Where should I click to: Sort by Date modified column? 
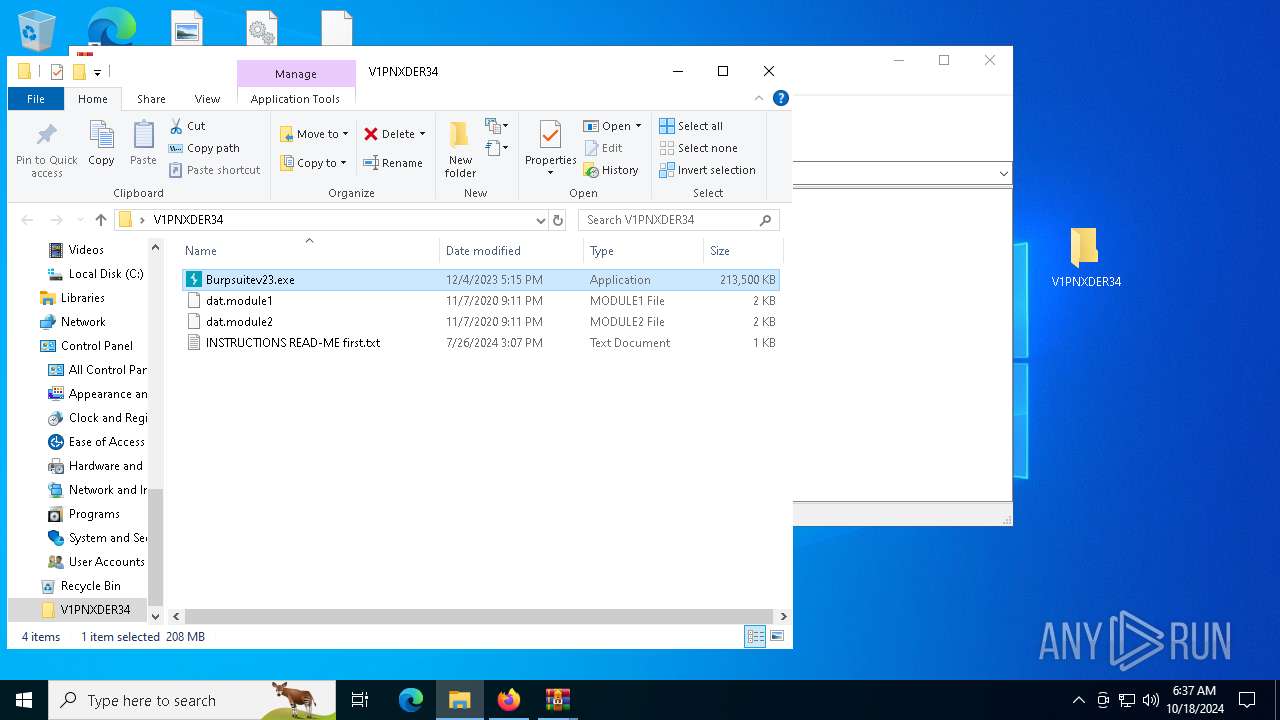[x=511, y=251]
